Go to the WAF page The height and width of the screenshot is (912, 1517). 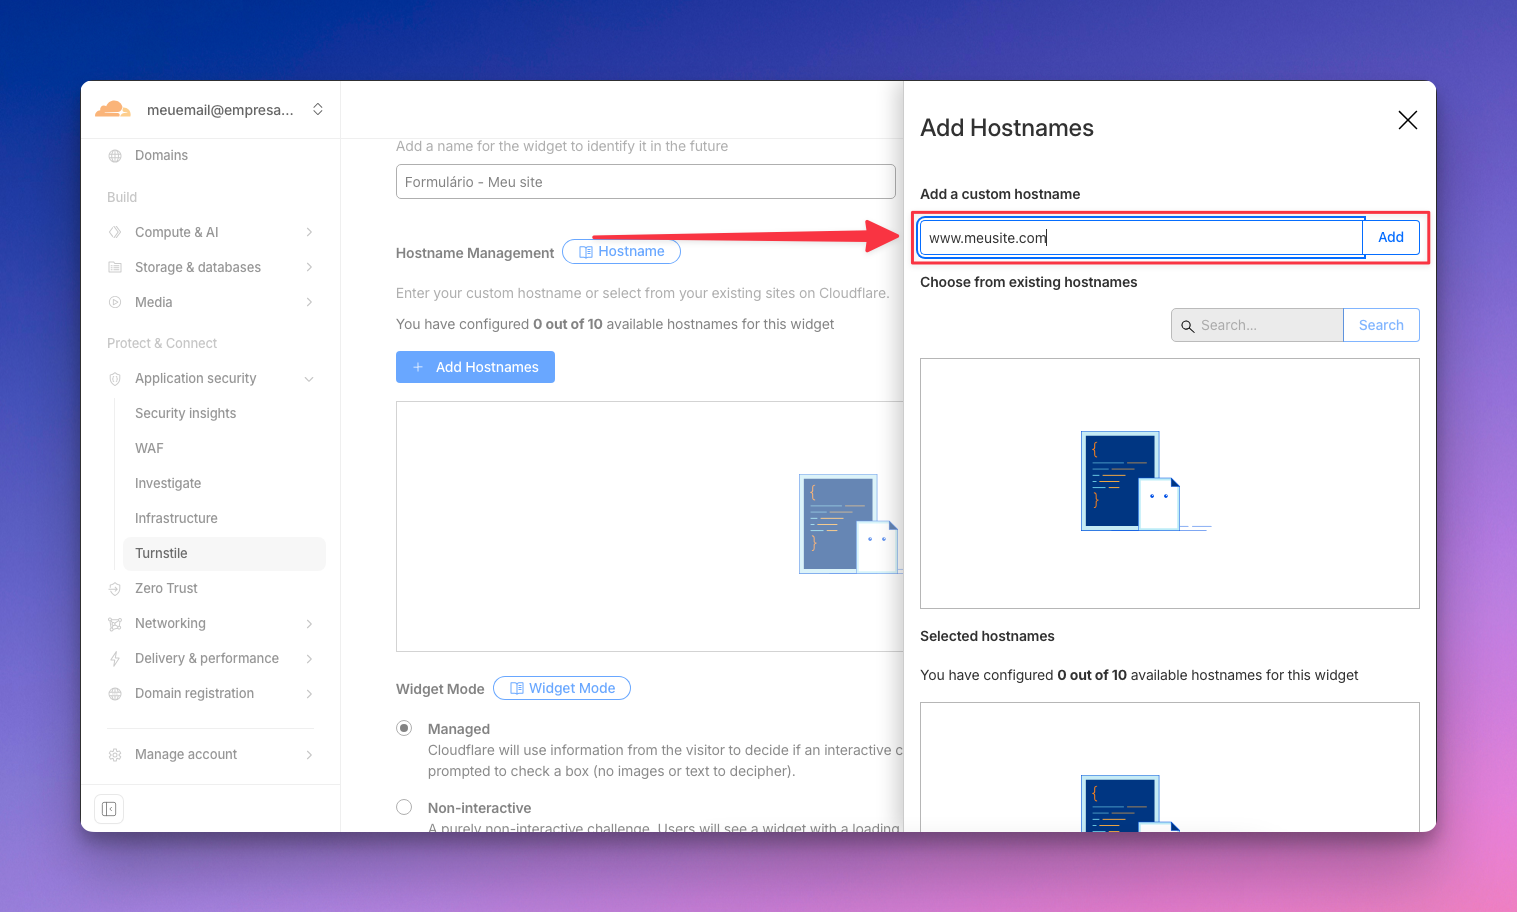(x=149, y=448)
